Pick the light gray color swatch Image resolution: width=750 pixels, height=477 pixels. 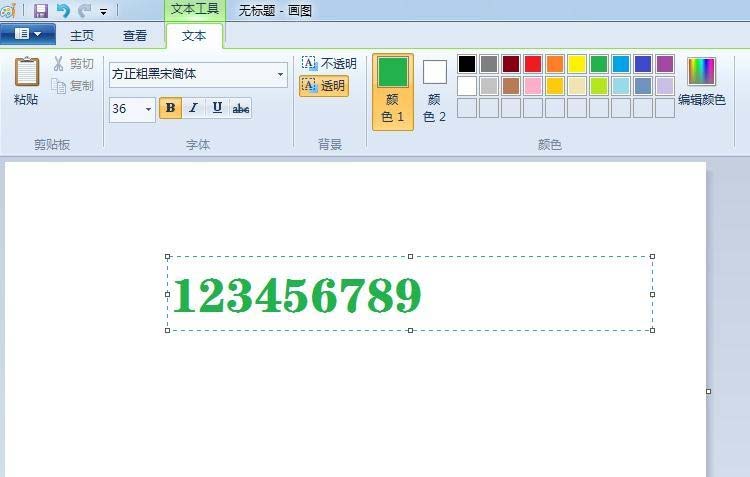click(489, 86)
